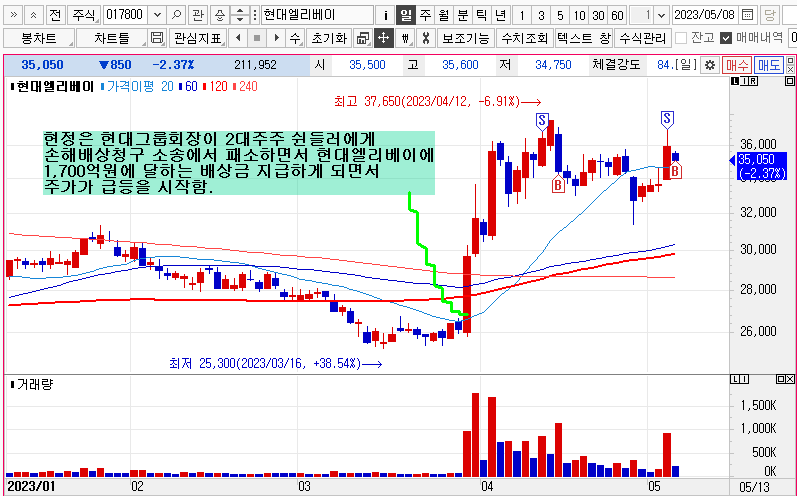
Task: Select interval 30 button
Action: 598,15
